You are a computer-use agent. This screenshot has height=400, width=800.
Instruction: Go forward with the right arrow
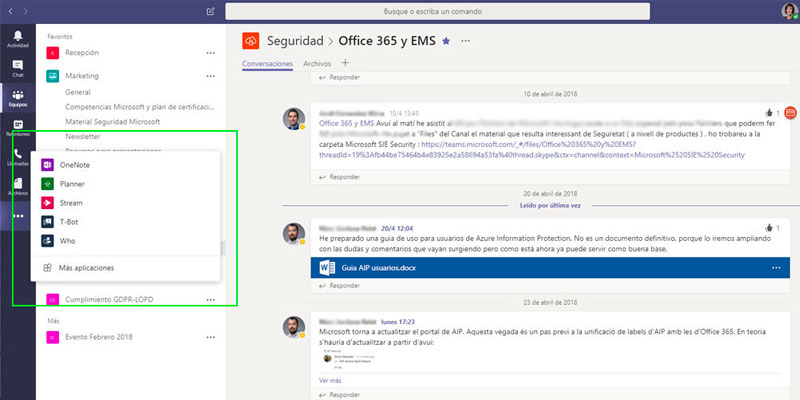tap(26, 11)
